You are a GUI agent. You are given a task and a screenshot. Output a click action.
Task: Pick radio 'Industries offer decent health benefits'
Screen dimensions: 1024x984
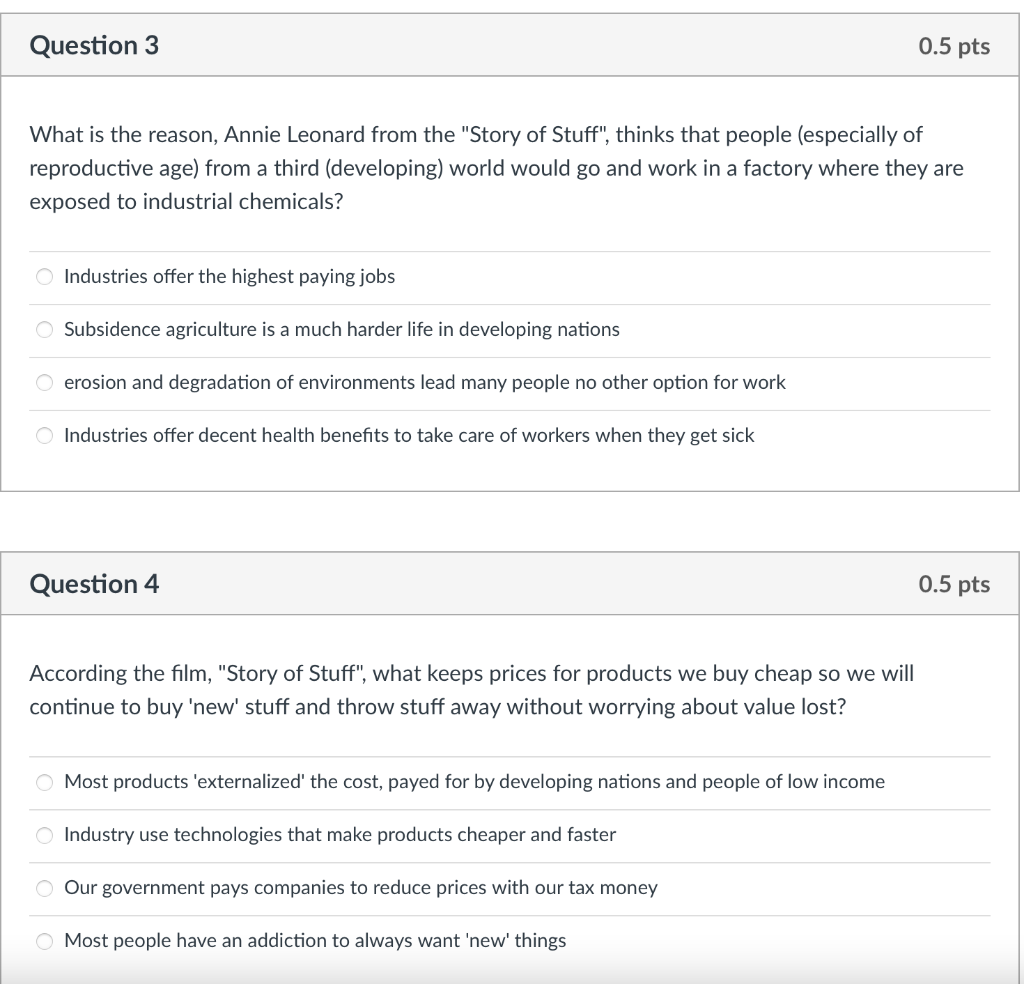pos(44,436)
